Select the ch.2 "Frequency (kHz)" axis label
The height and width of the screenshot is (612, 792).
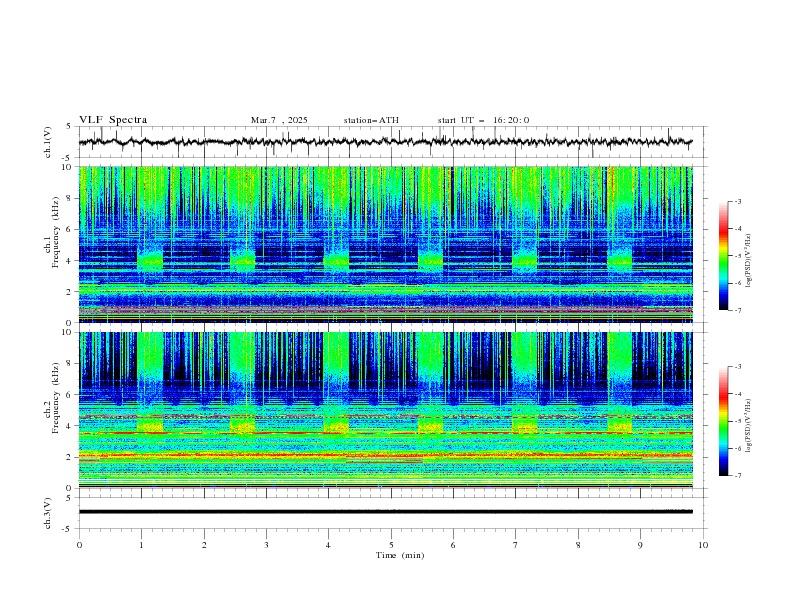pyautogui.click(x=56, y=398)
